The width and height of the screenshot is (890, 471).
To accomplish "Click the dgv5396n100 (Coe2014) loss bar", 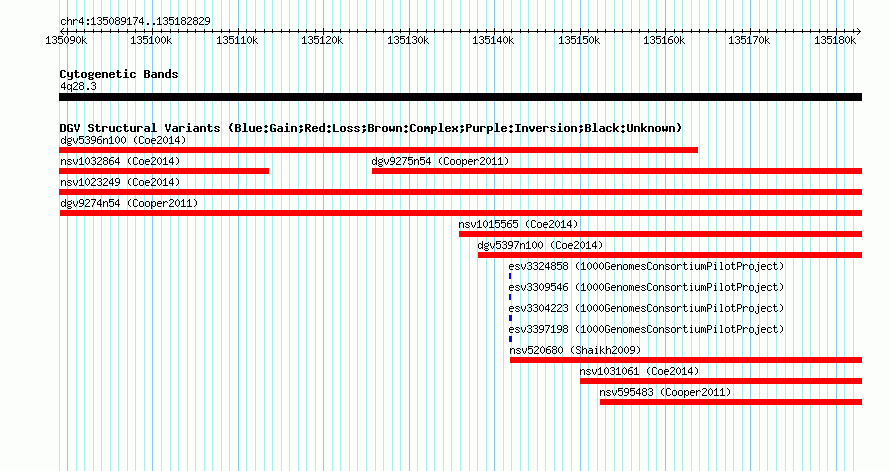I will coord(379,150).
